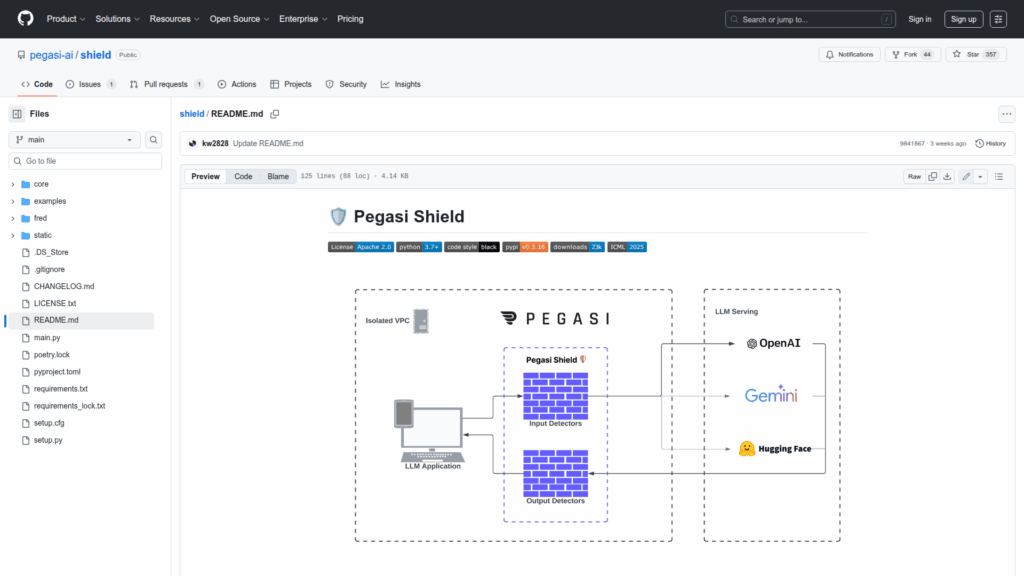Viewport: 1024px width, 576px height.
Task: Open pegasi-ai owner link
Action: click(x=51, y=55)
